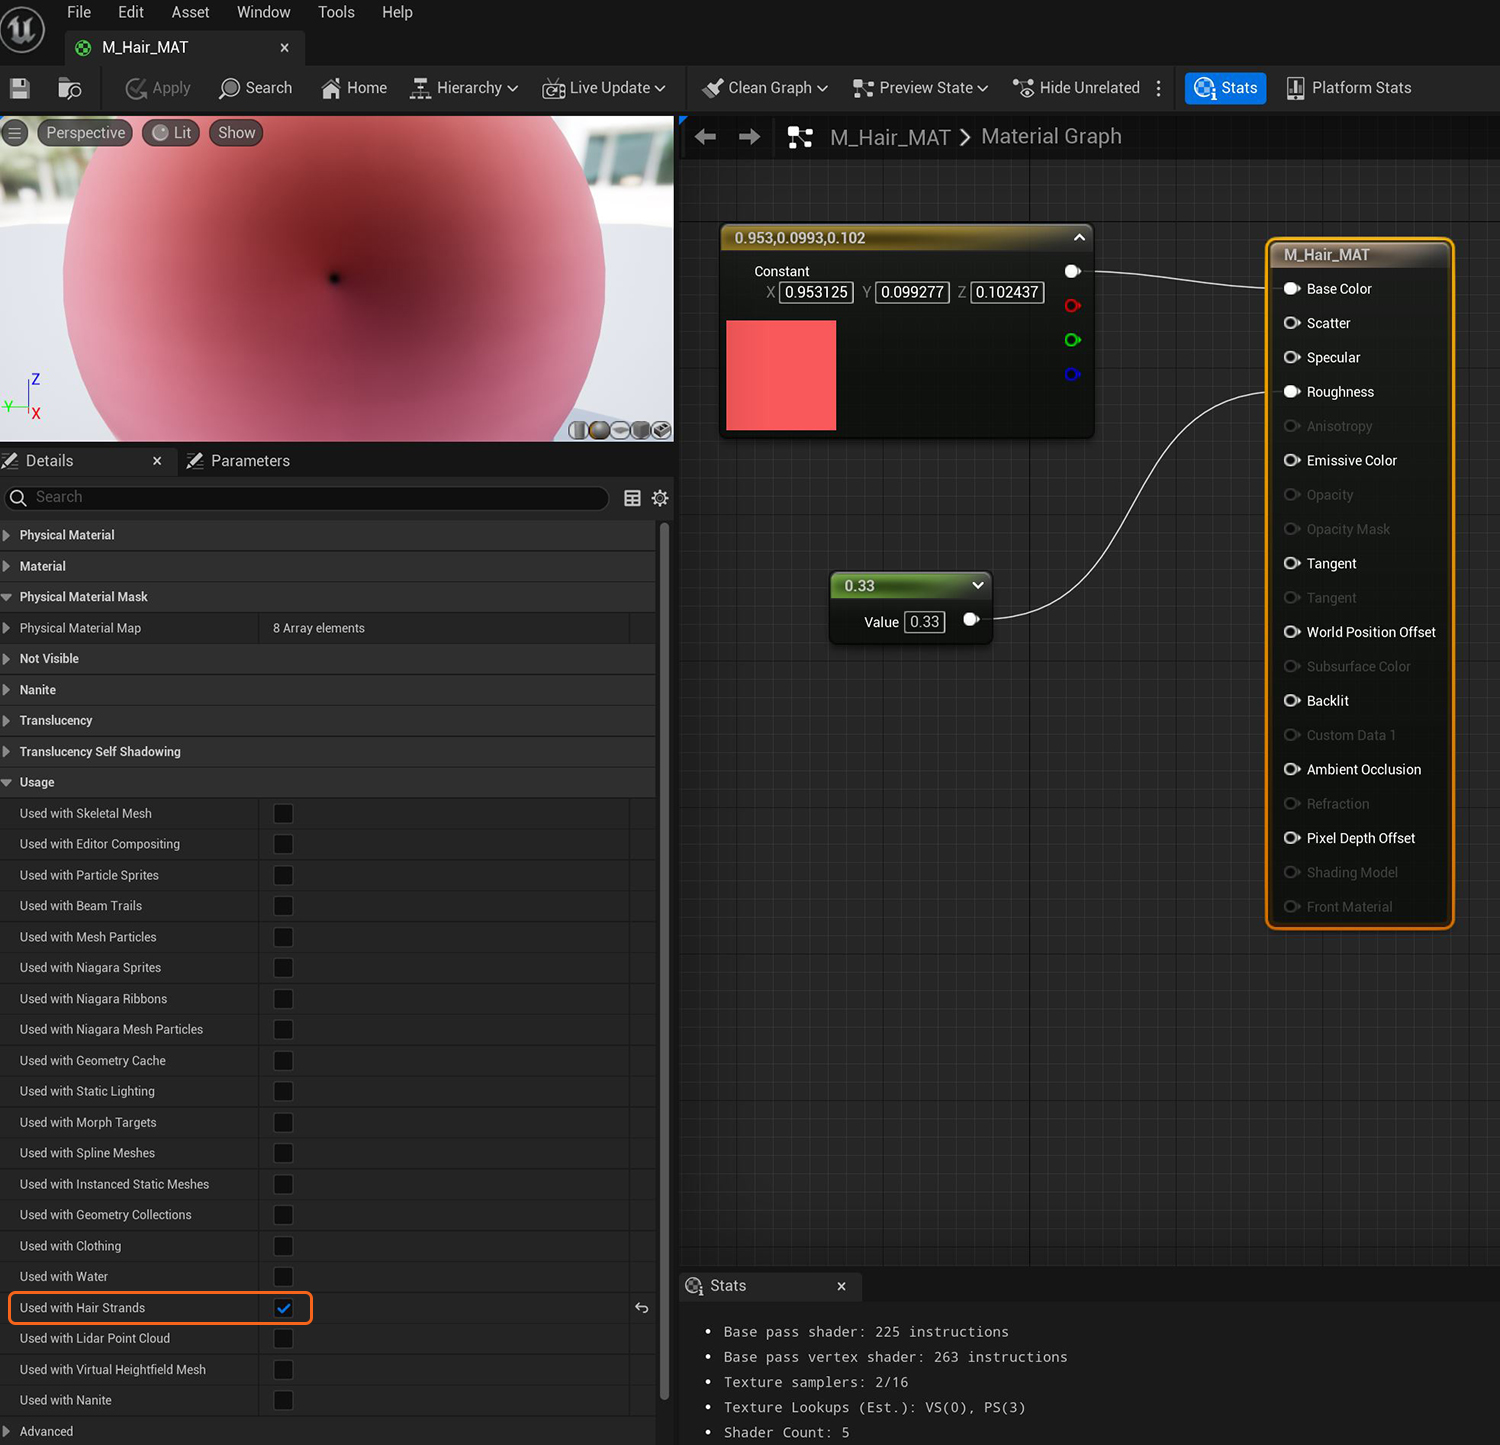The width and height of the screenshot is (1500, 1445).
Task: Click the red color swatch preview
Action: click(781, 375)
